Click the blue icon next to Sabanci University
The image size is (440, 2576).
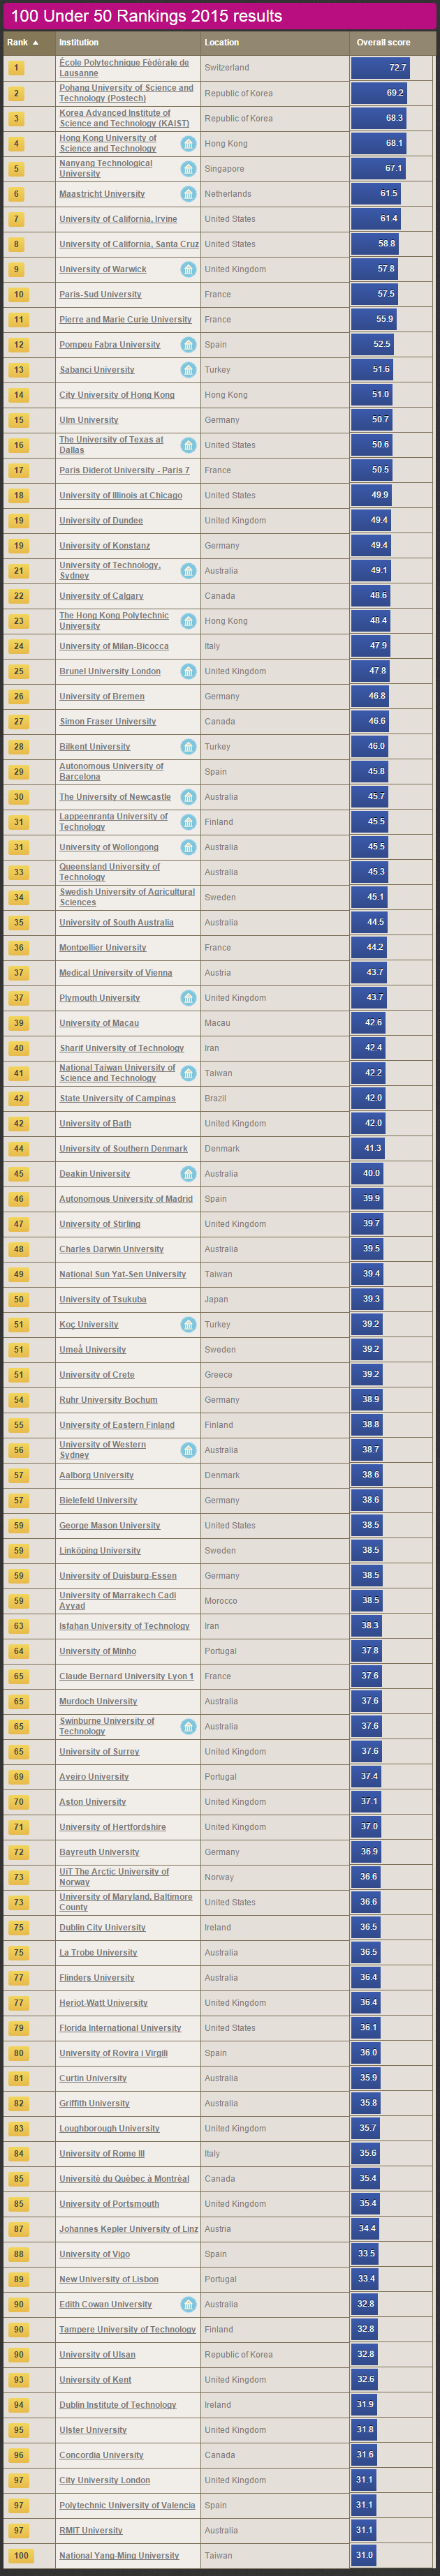[x=187, y=370]
